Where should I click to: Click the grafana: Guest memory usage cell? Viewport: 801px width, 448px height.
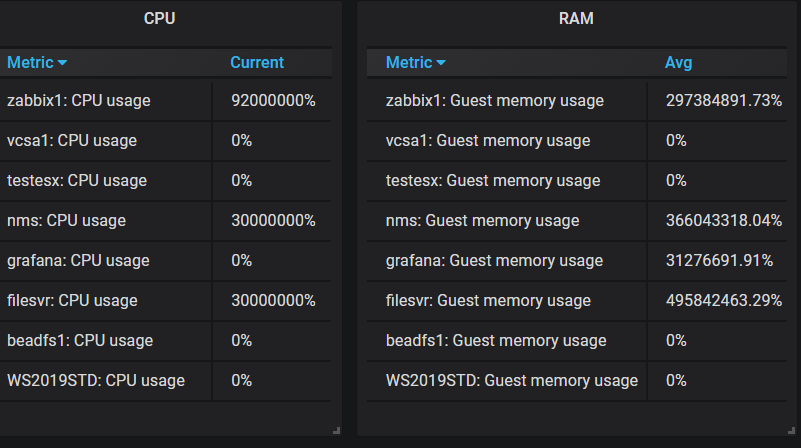pos(495,261)
